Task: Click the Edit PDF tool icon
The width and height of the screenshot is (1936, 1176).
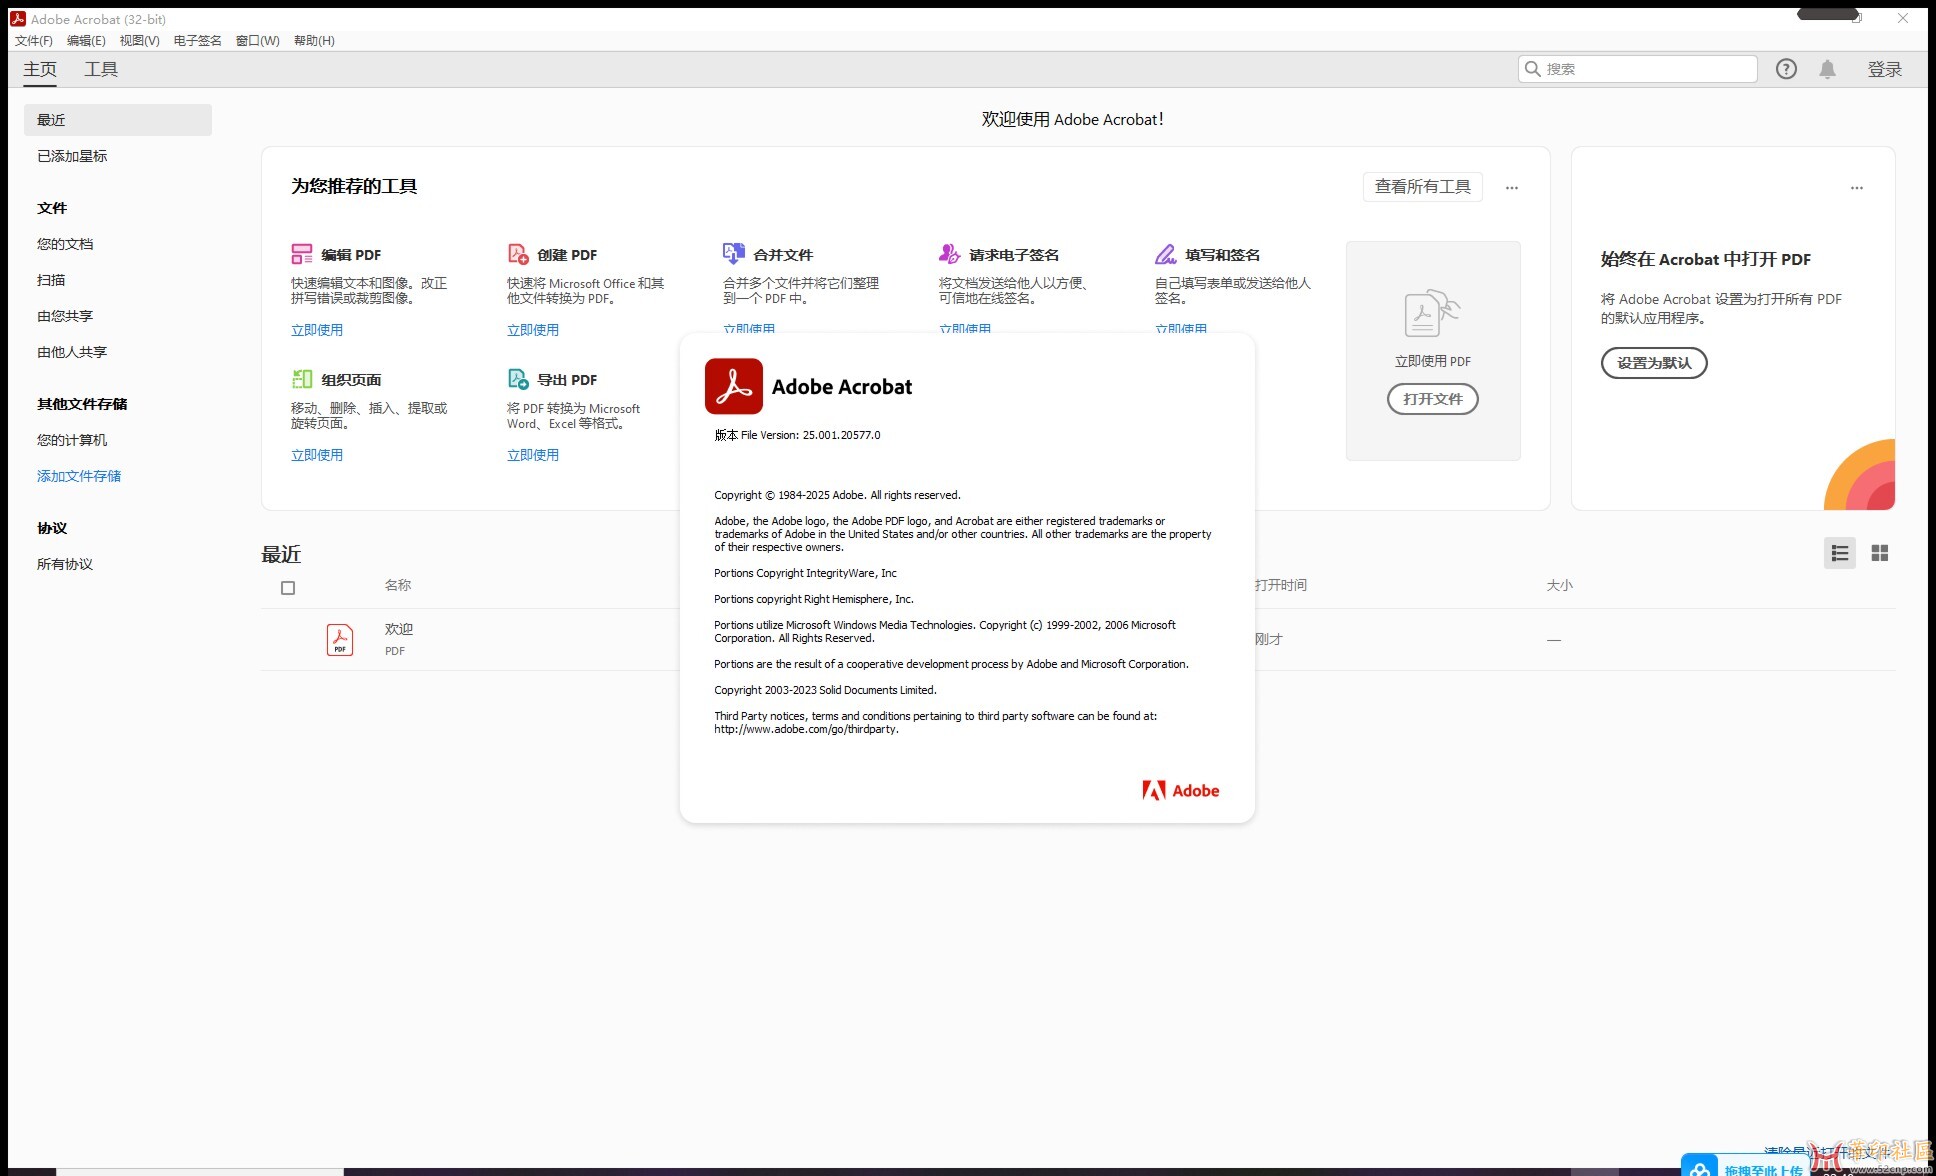Action: 302,254
